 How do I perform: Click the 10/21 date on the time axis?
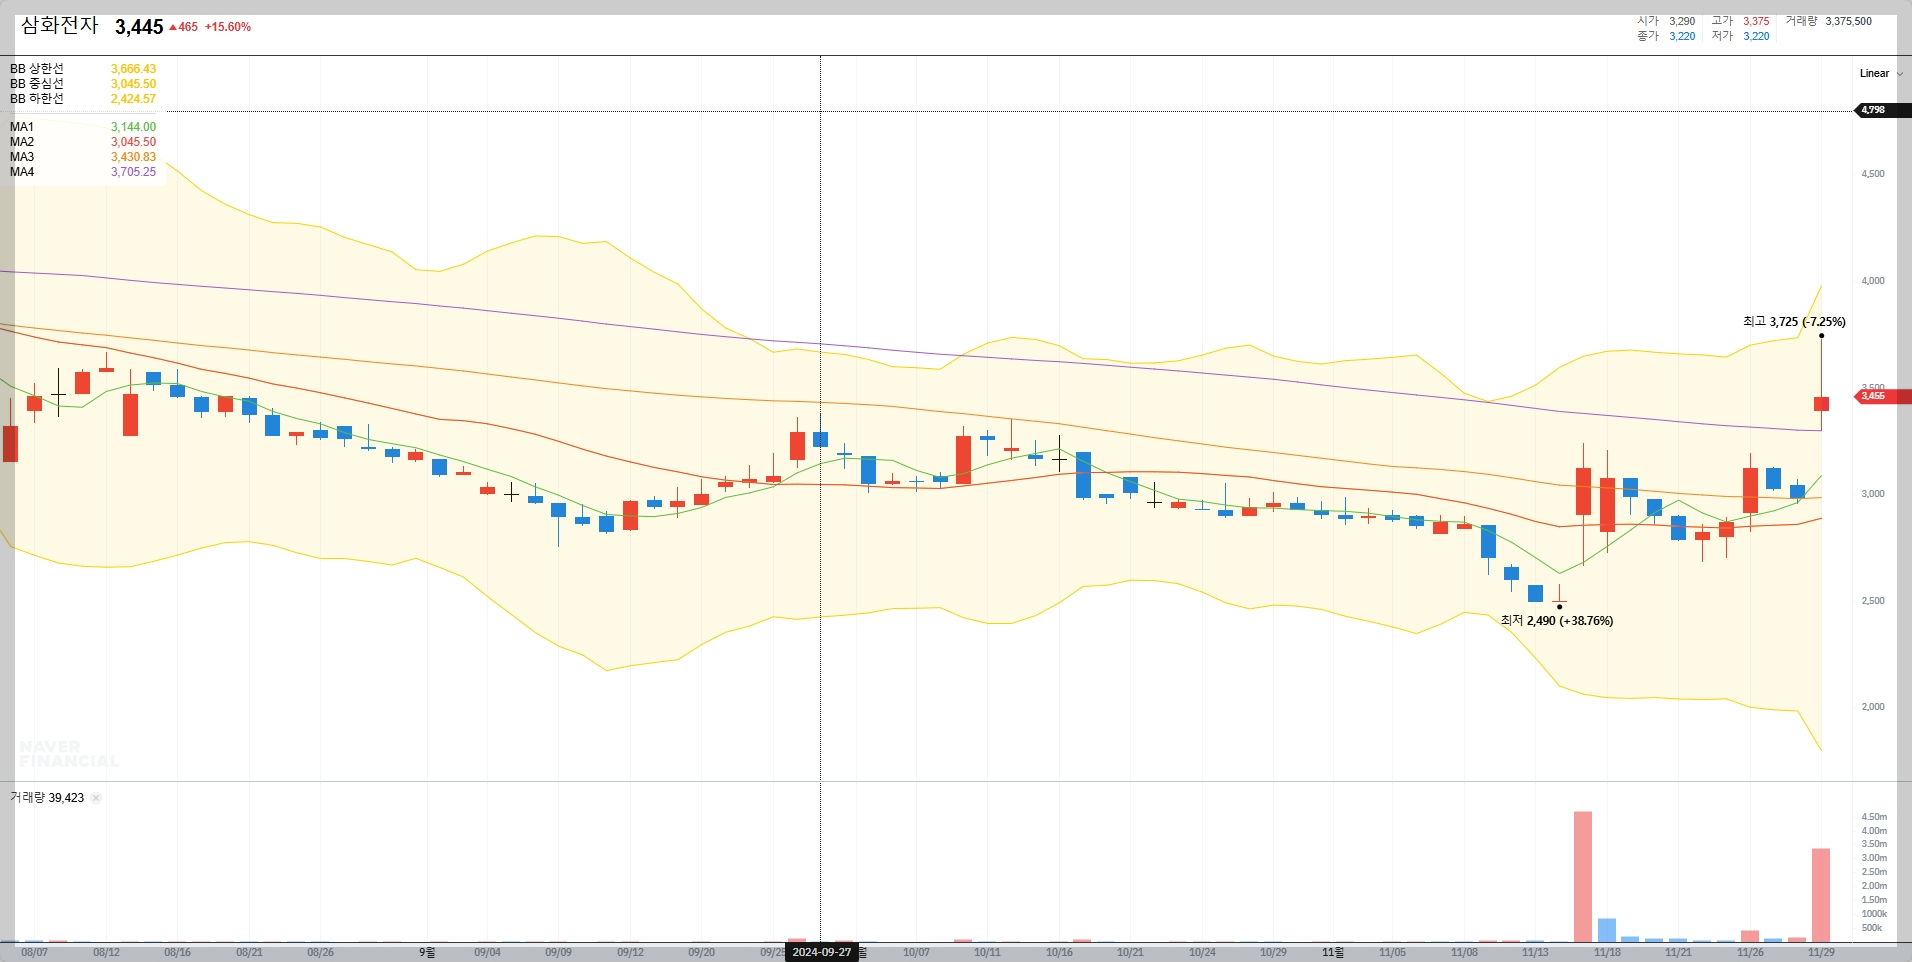tap(1130, 952)
